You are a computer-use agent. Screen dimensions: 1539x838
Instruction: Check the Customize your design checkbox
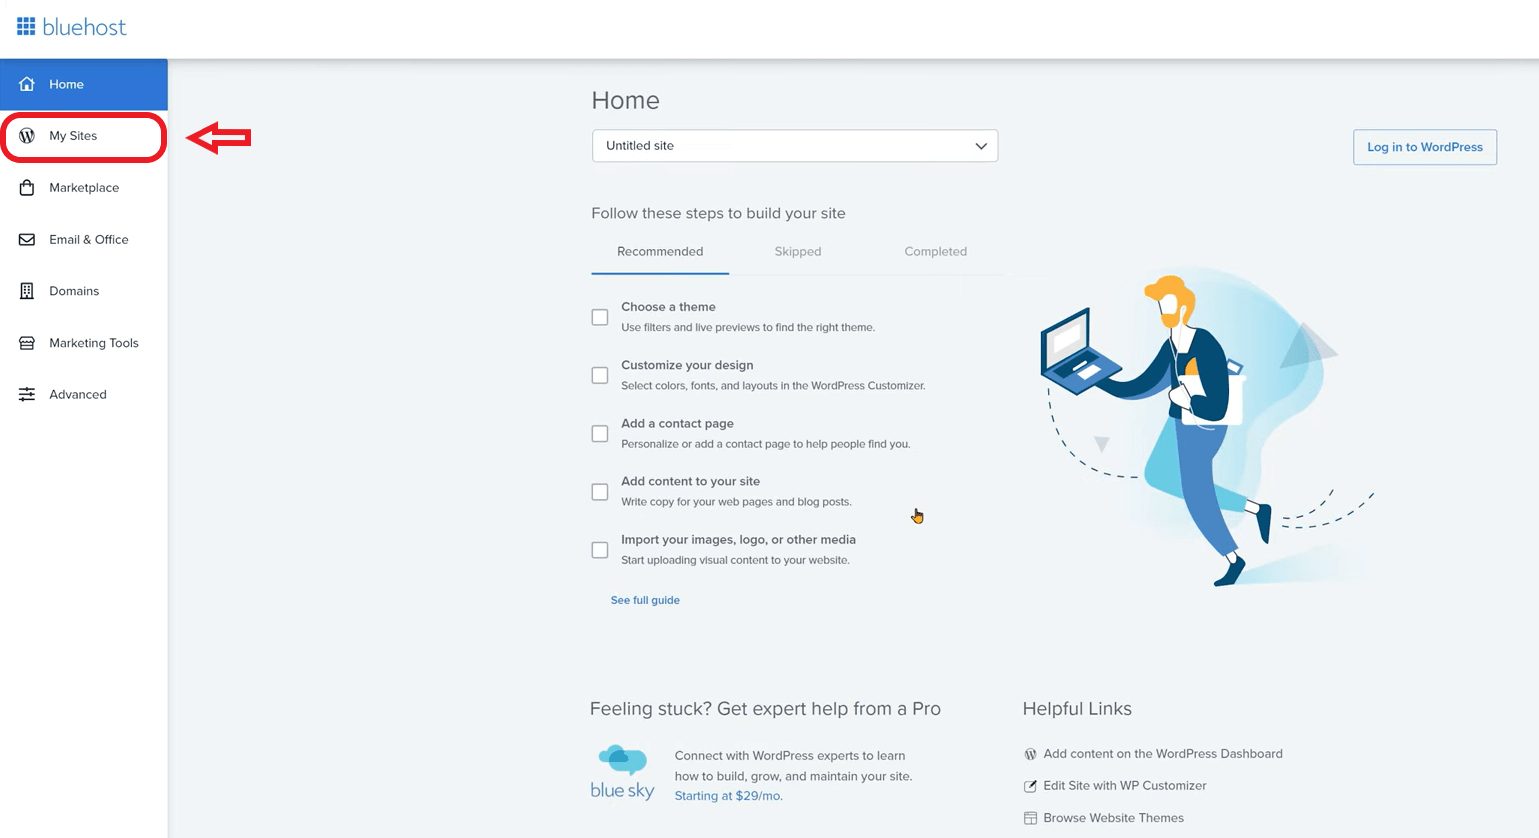click(x=600, y=375)
